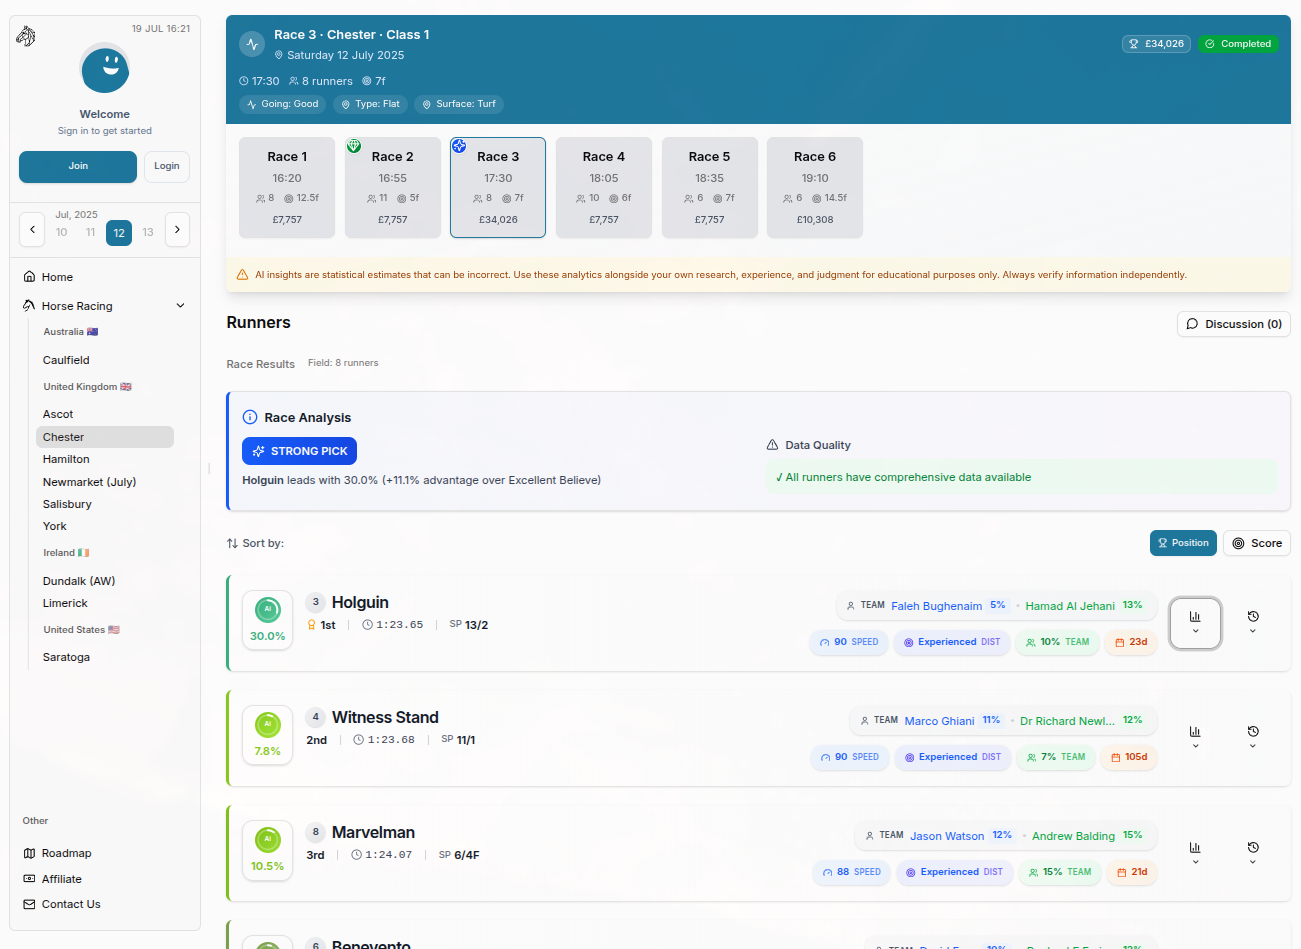Viewport: 1301px width, 949px height.
Task: Click Witness Stand's 7.8% AI score badge
Action: click(x=267, y=735)
